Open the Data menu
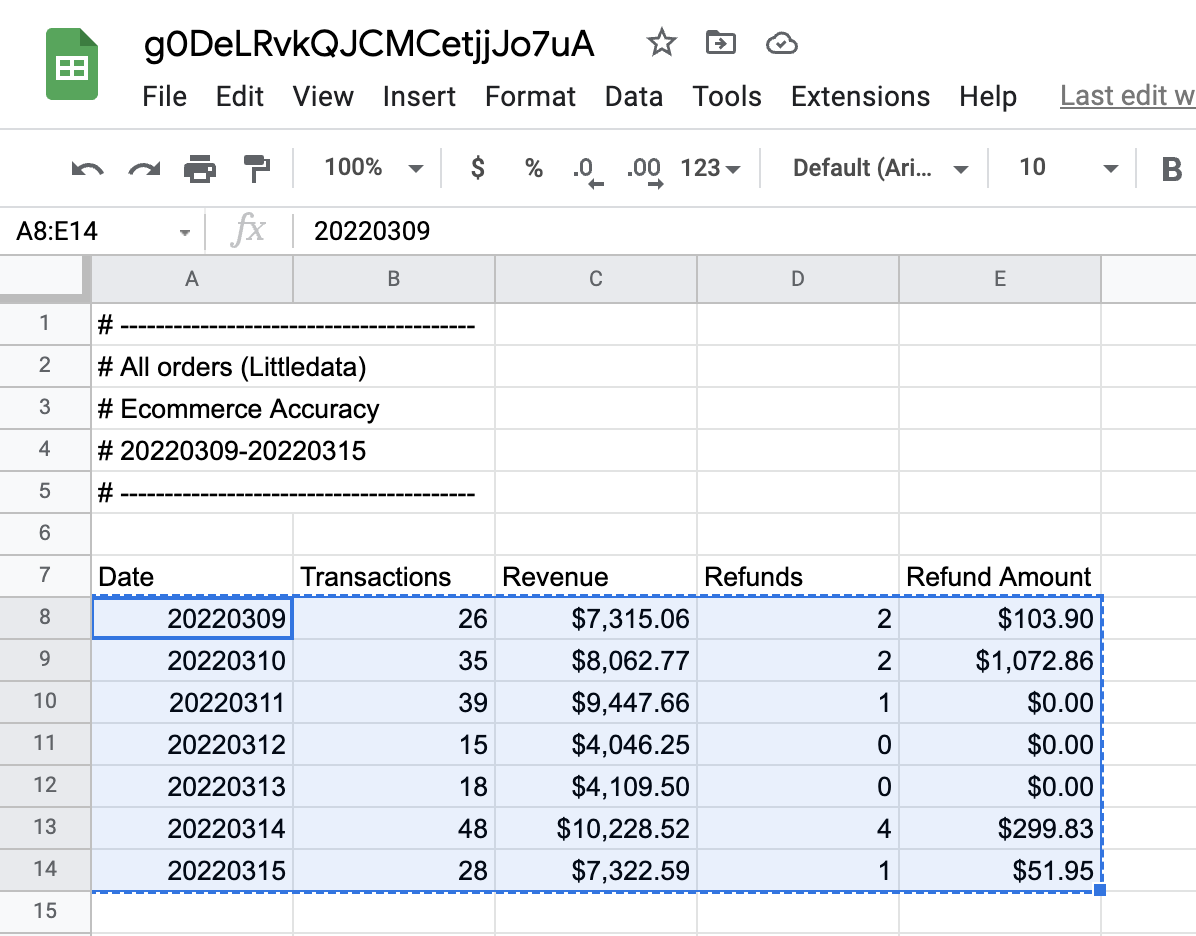 pos(633,96)
